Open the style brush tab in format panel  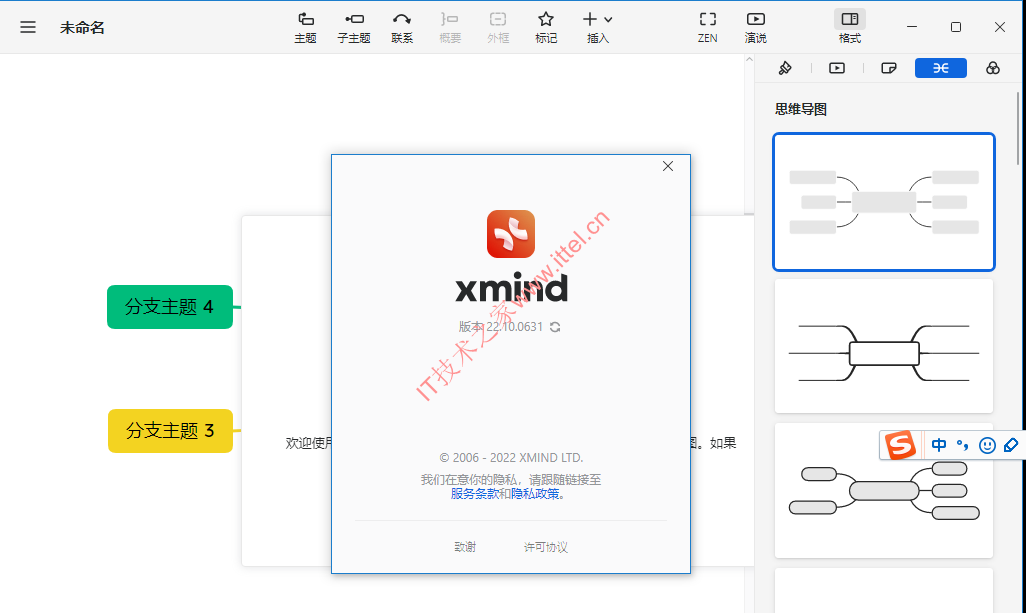785,68
